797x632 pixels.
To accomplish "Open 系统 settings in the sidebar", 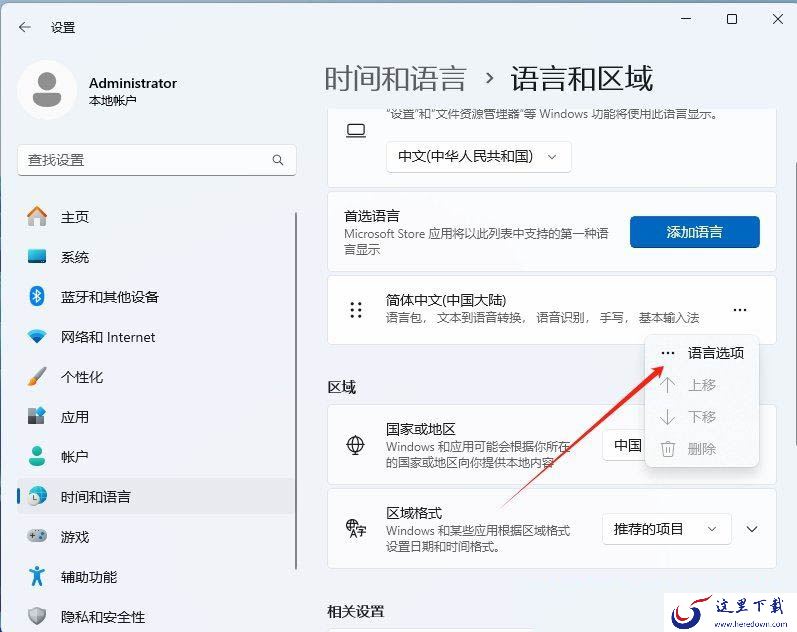I will 156,257.
